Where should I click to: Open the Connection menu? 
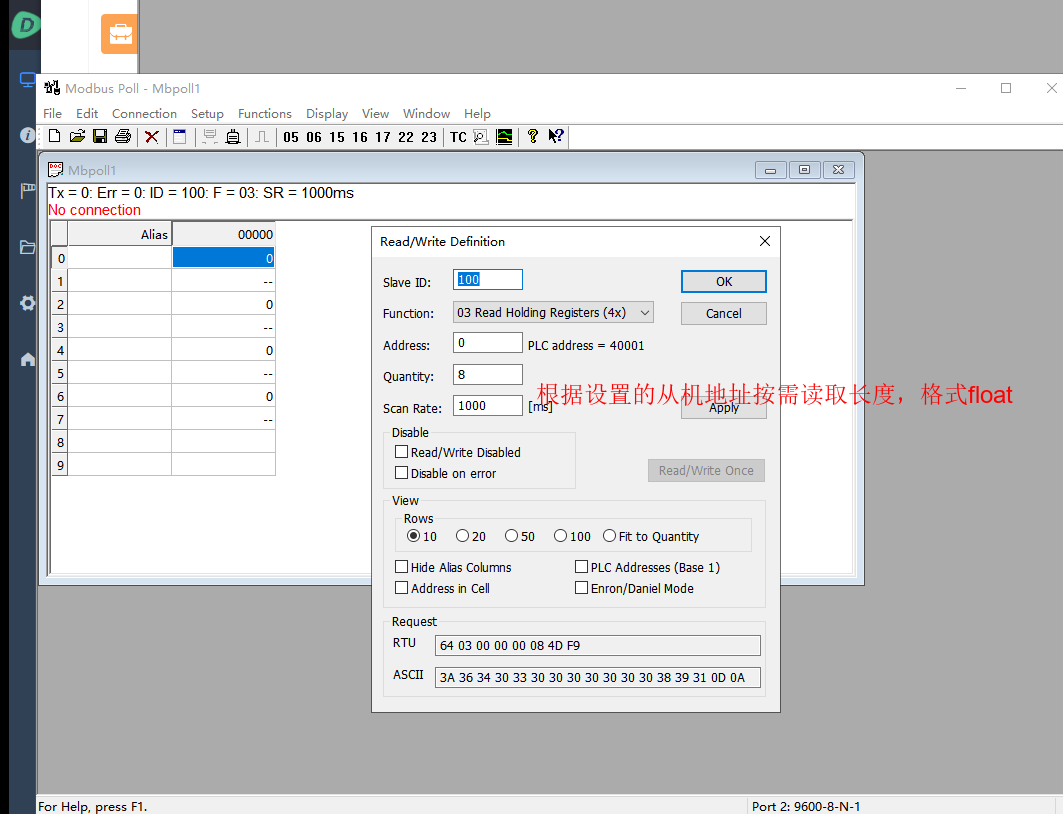tap(144, 114)
